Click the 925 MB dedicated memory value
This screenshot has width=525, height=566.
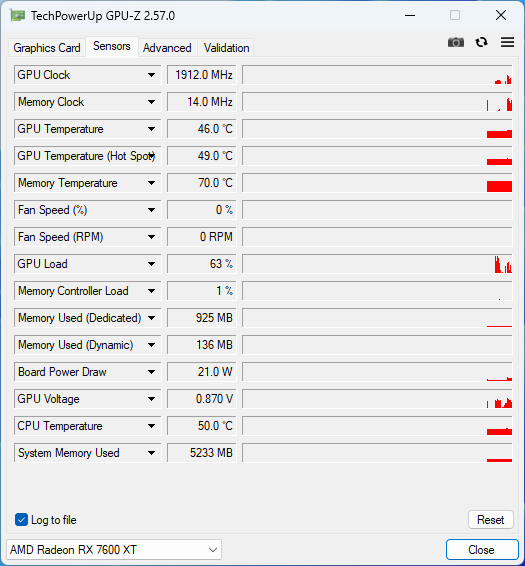201,318
